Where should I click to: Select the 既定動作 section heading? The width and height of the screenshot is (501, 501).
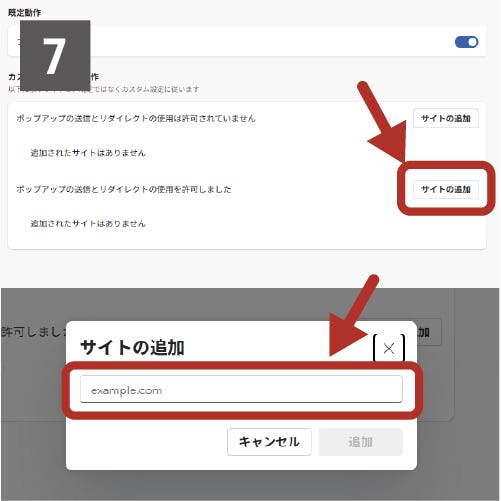click(25, 13)
